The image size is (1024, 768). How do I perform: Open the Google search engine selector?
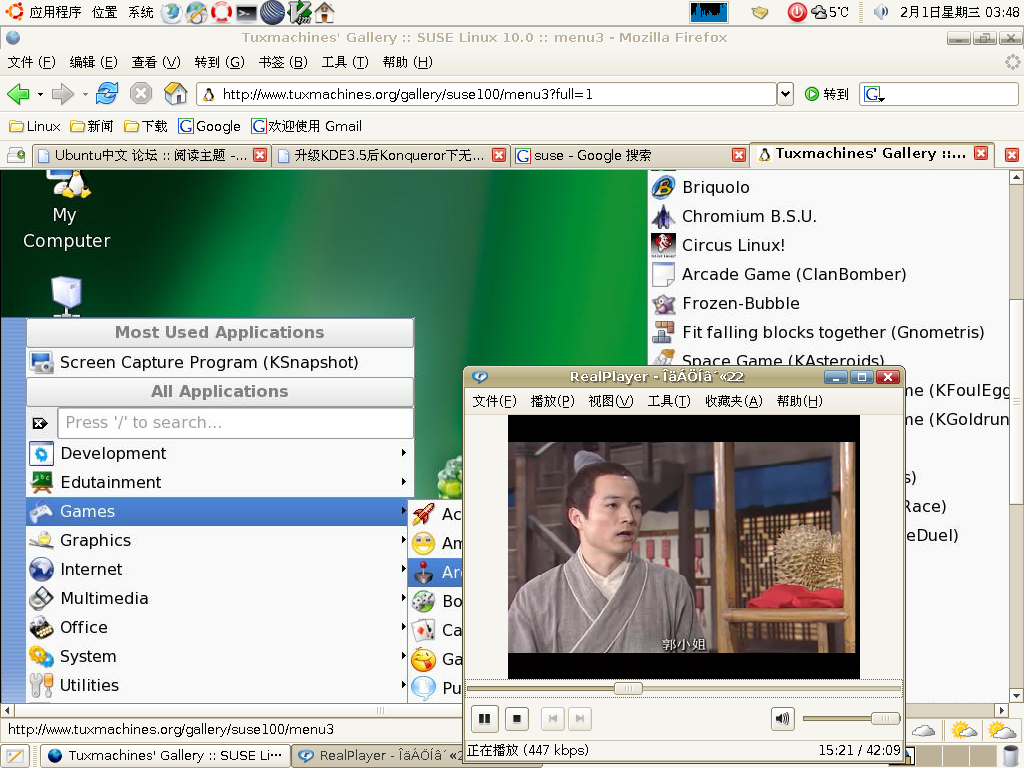click(x=874, y=95)
